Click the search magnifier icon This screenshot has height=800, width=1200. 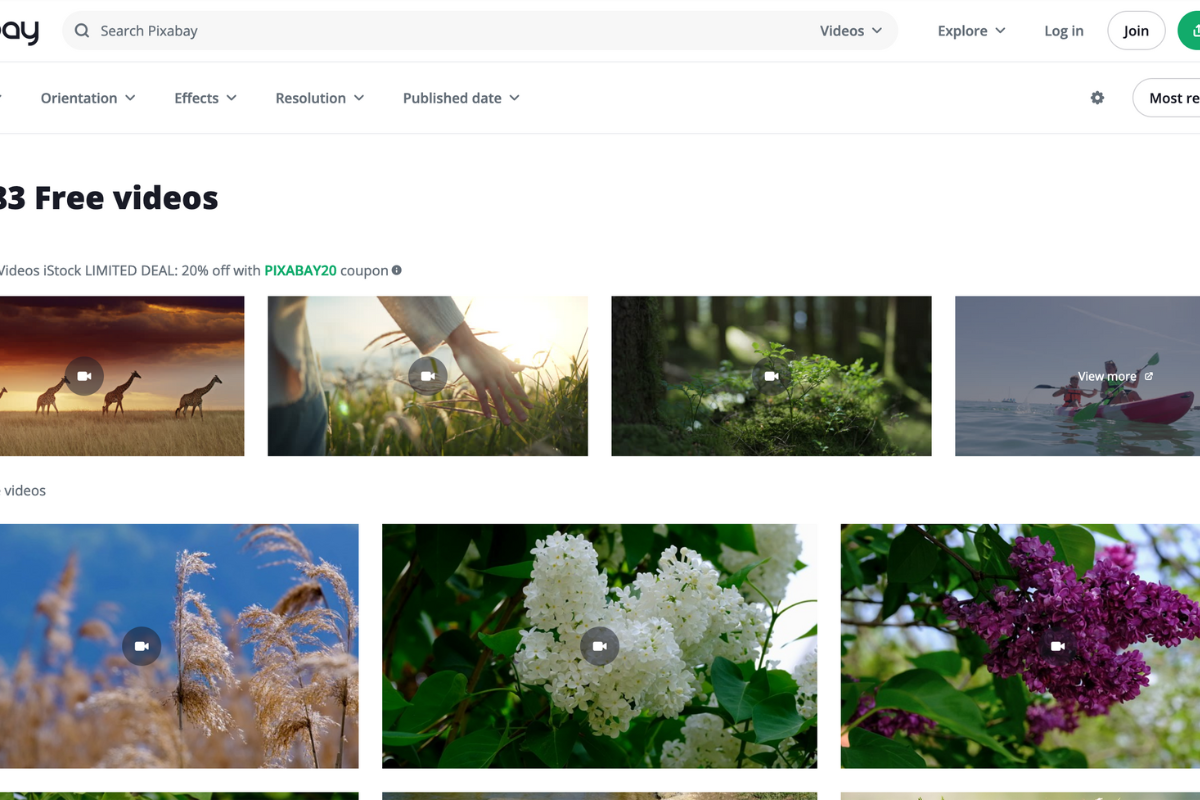coord(82,31)
